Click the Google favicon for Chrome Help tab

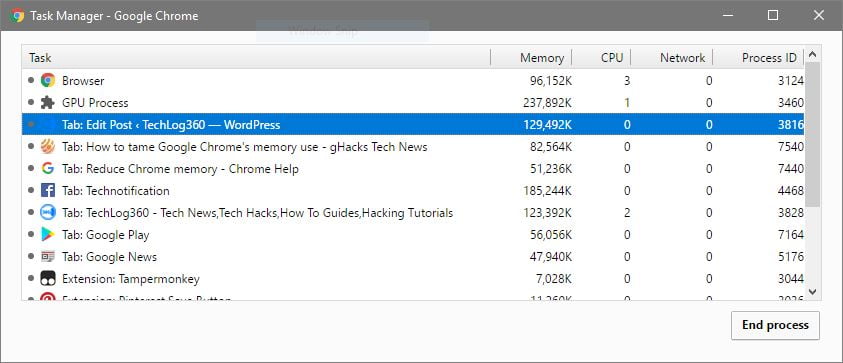(x=48, y=169)
